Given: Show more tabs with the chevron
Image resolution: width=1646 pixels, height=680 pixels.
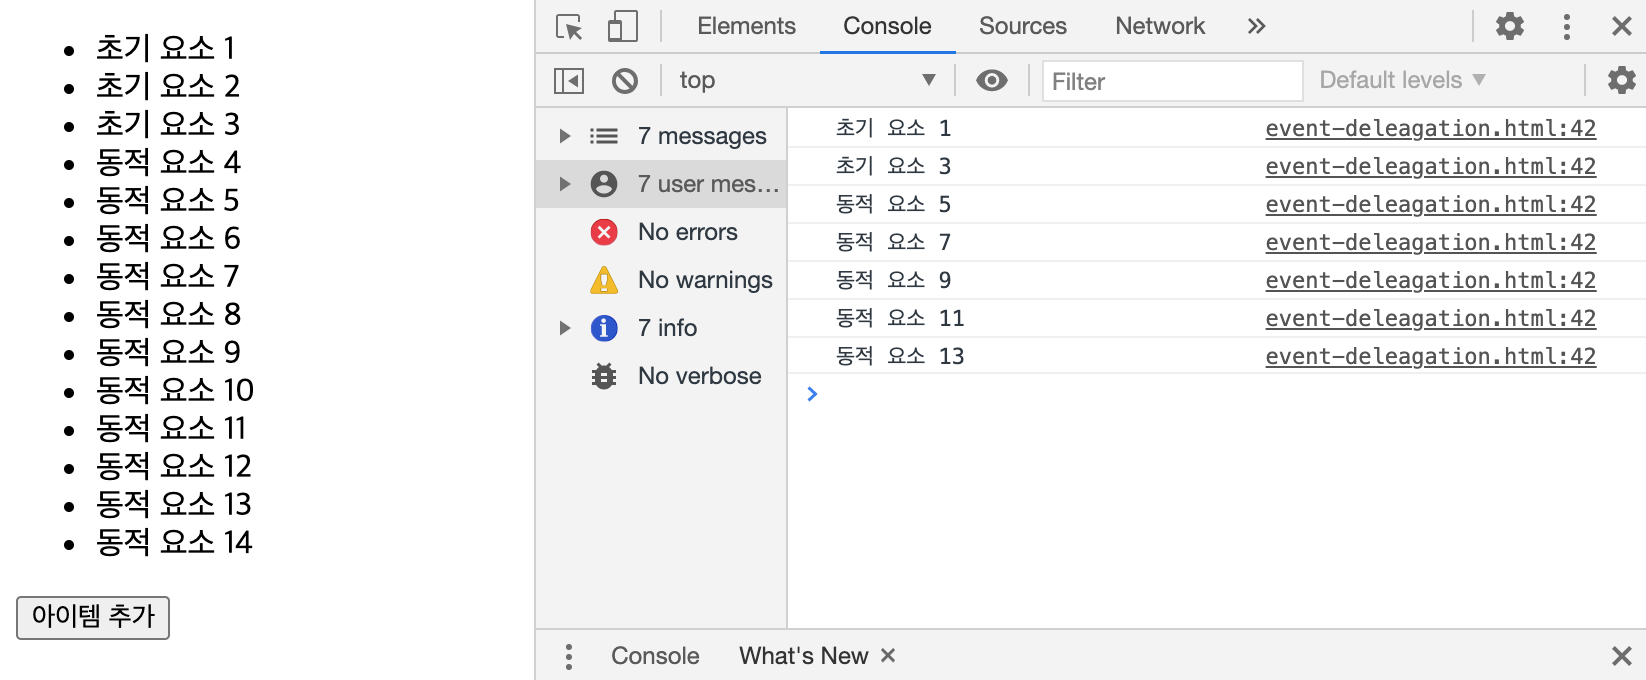Looking at the screenshot, I should 1257,27.
